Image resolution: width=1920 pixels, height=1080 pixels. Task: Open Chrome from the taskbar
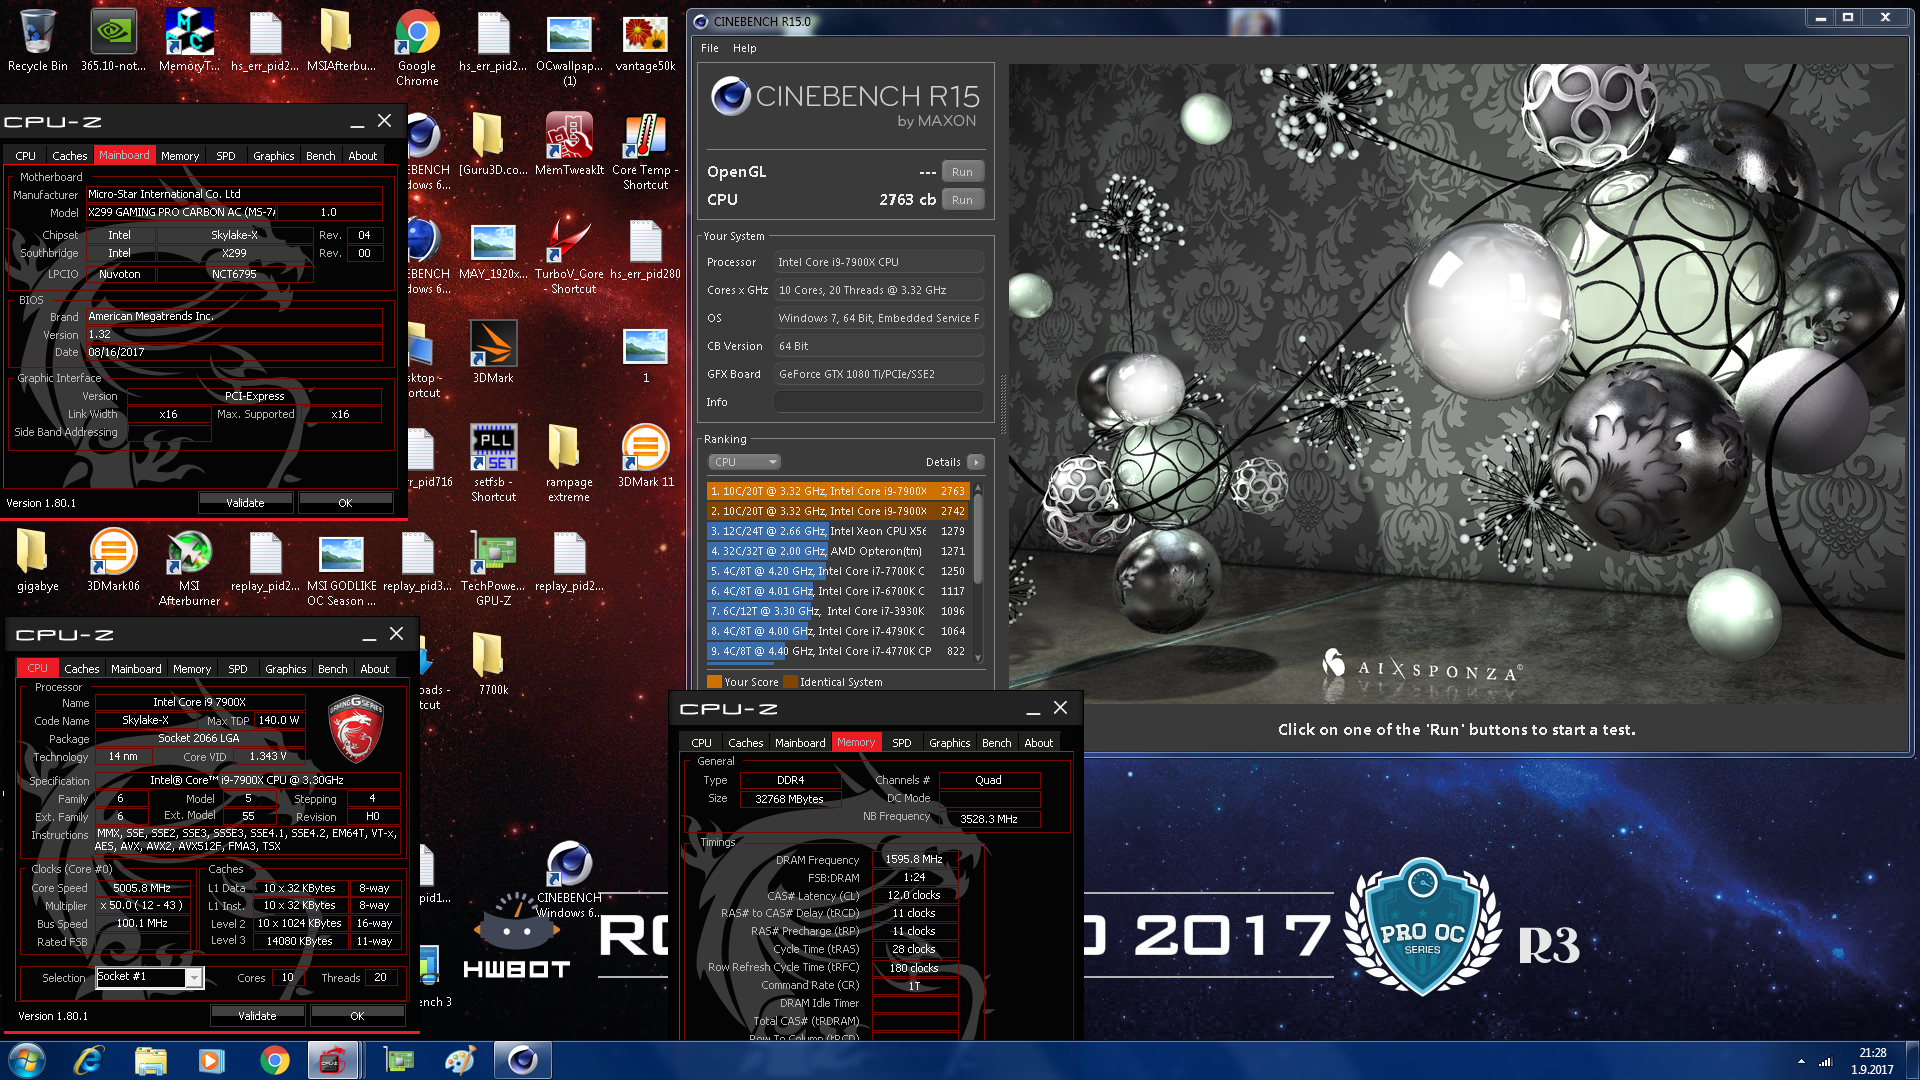pyautogui.click(x=274, y=1060)
